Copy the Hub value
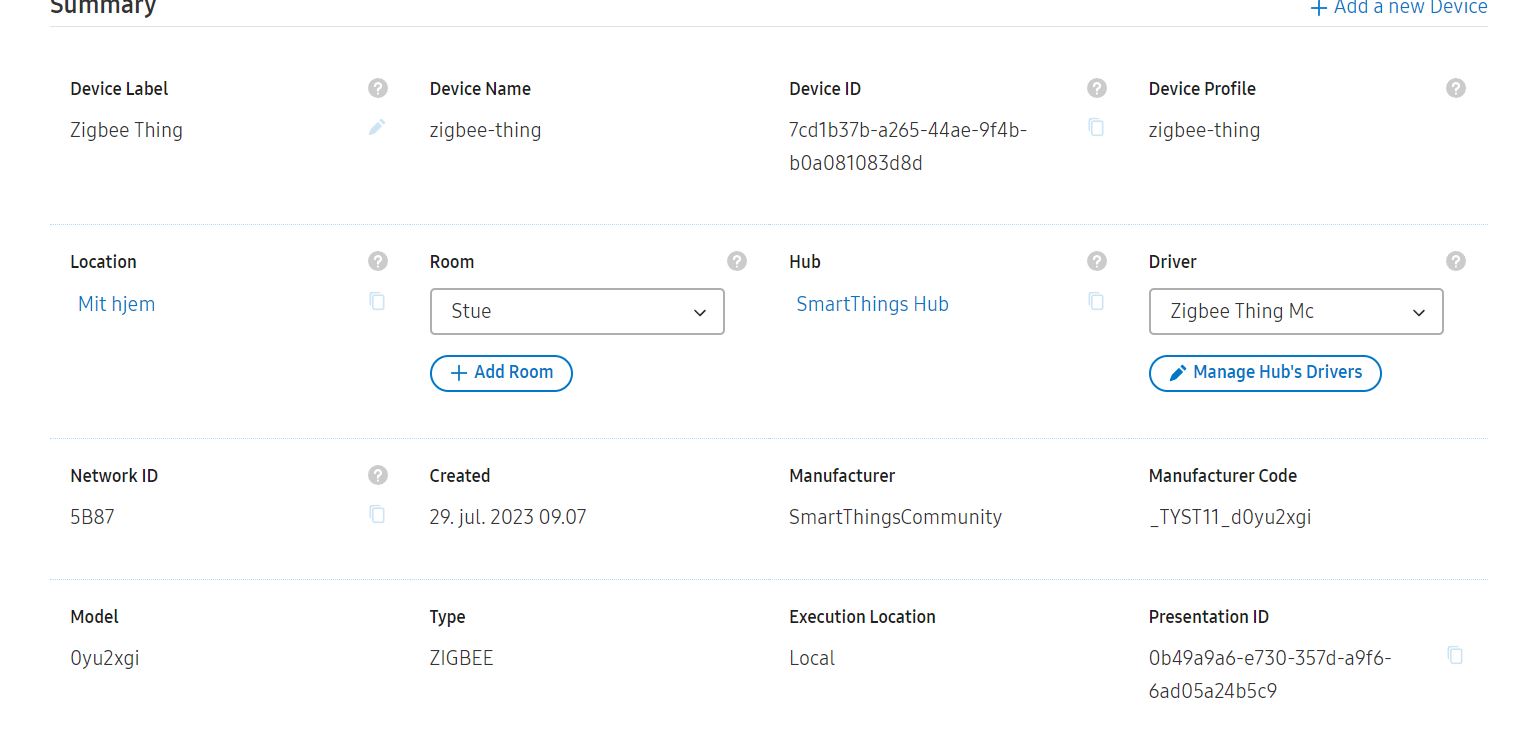1516x748 pixels. click(1096, 301)
